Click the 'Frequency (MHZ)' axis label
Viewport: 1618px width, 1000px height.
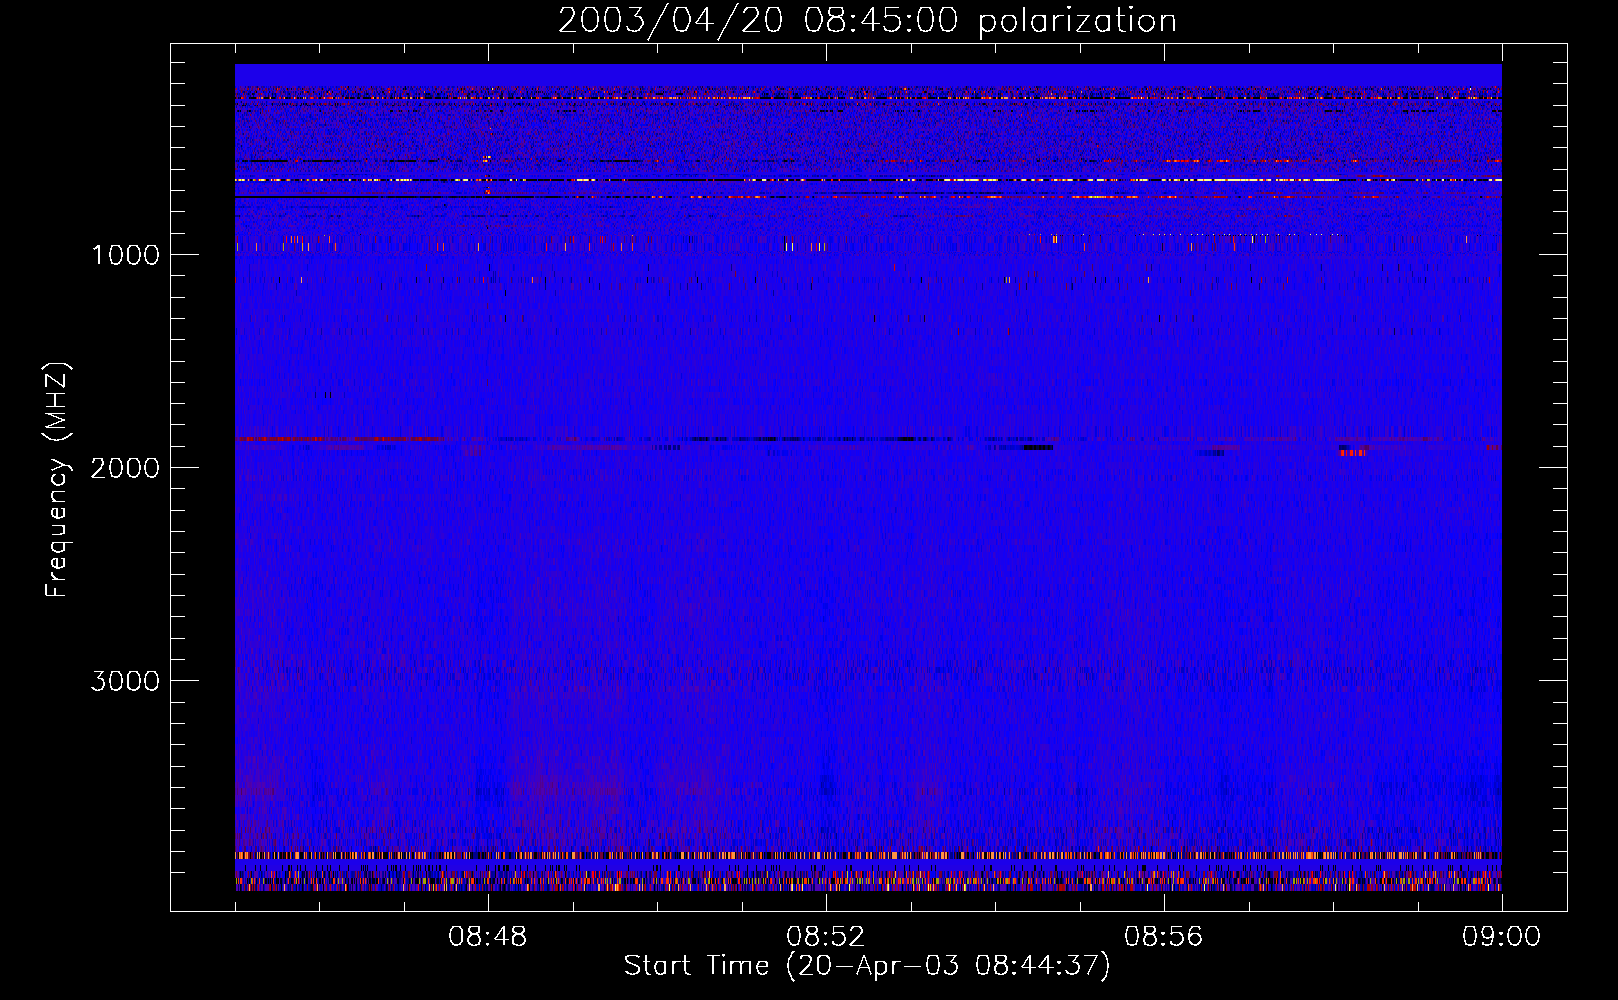coord(57,479)
